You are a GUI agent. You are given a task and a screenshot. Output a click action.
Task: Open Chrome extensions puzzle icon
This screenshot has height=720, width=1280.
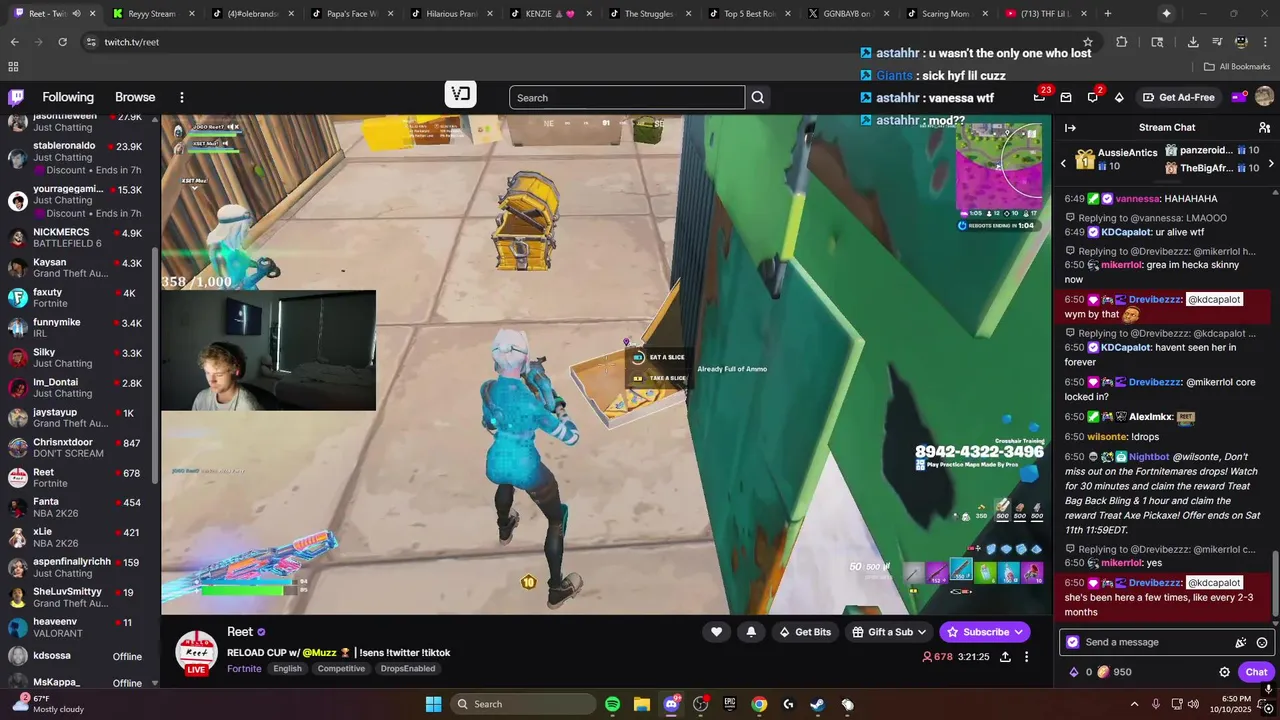tap(1121, 42)
